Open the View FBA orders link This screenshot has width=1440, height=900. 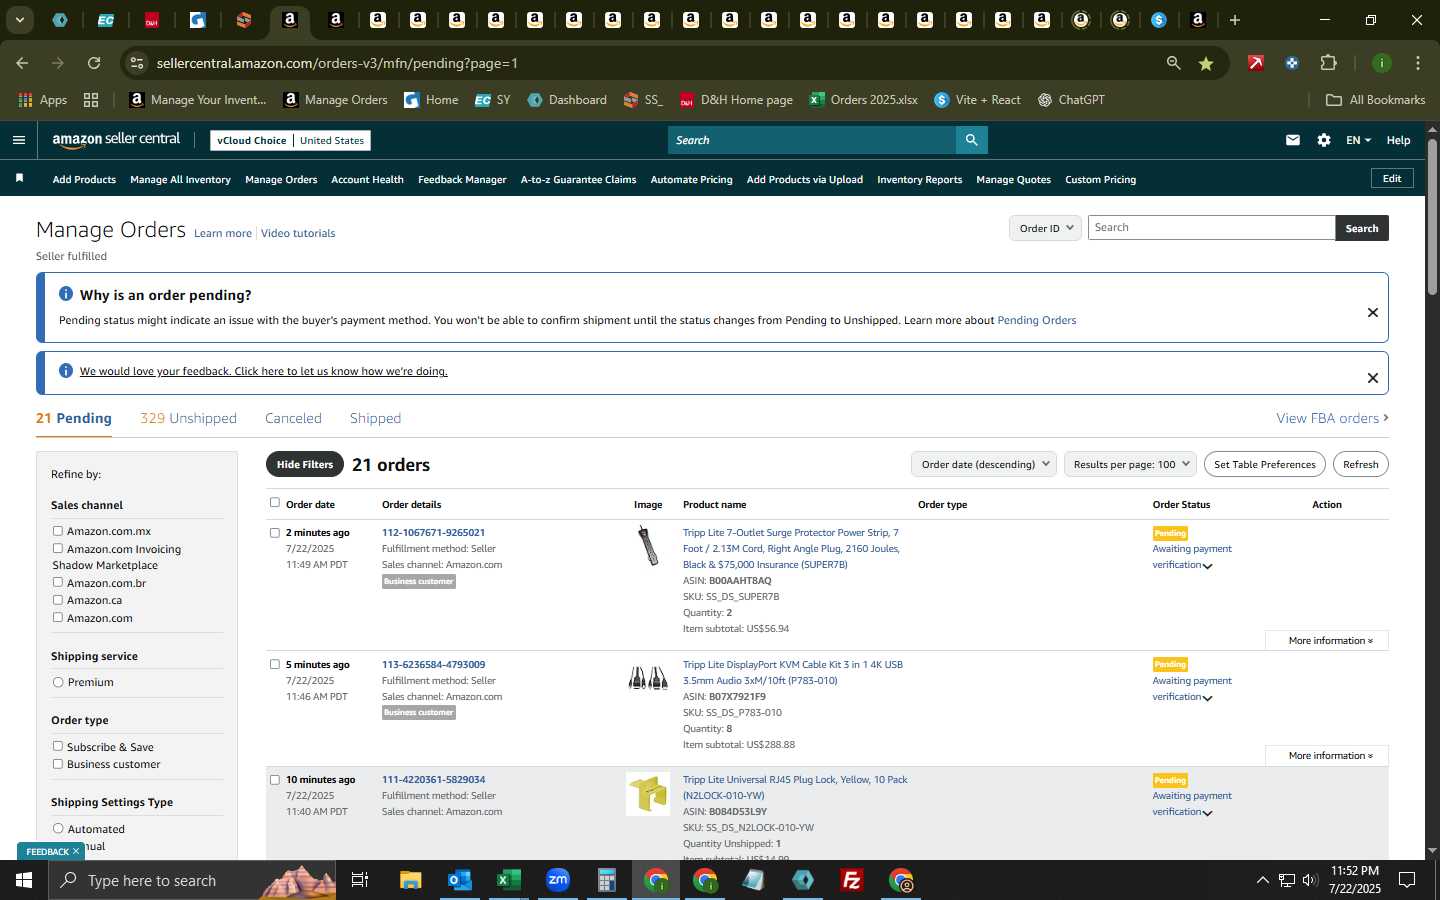1332,418
